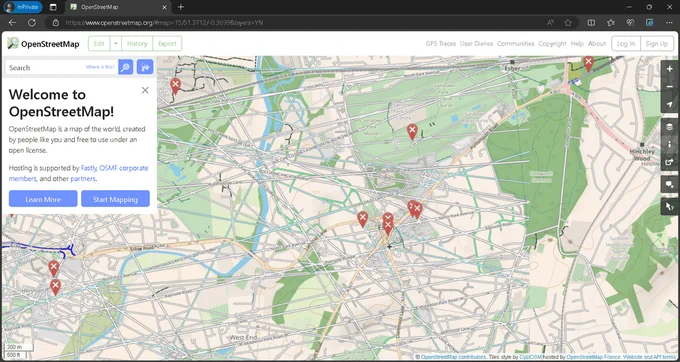Click the Log In button

[626, 43]
